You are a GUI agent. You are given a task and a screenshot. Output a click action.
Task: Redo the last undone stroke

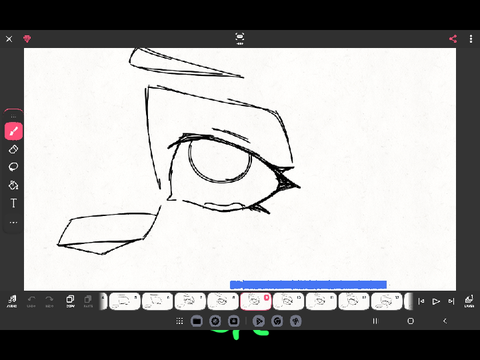[x=49, y=301]
